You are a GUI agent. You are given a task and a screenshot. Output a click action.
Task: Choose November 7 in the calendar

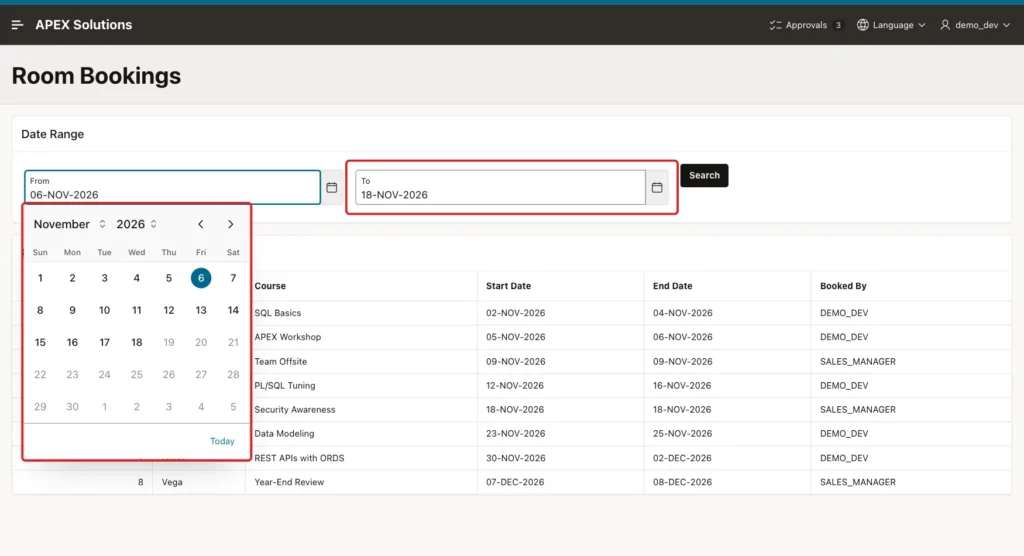tap(233, 278)
